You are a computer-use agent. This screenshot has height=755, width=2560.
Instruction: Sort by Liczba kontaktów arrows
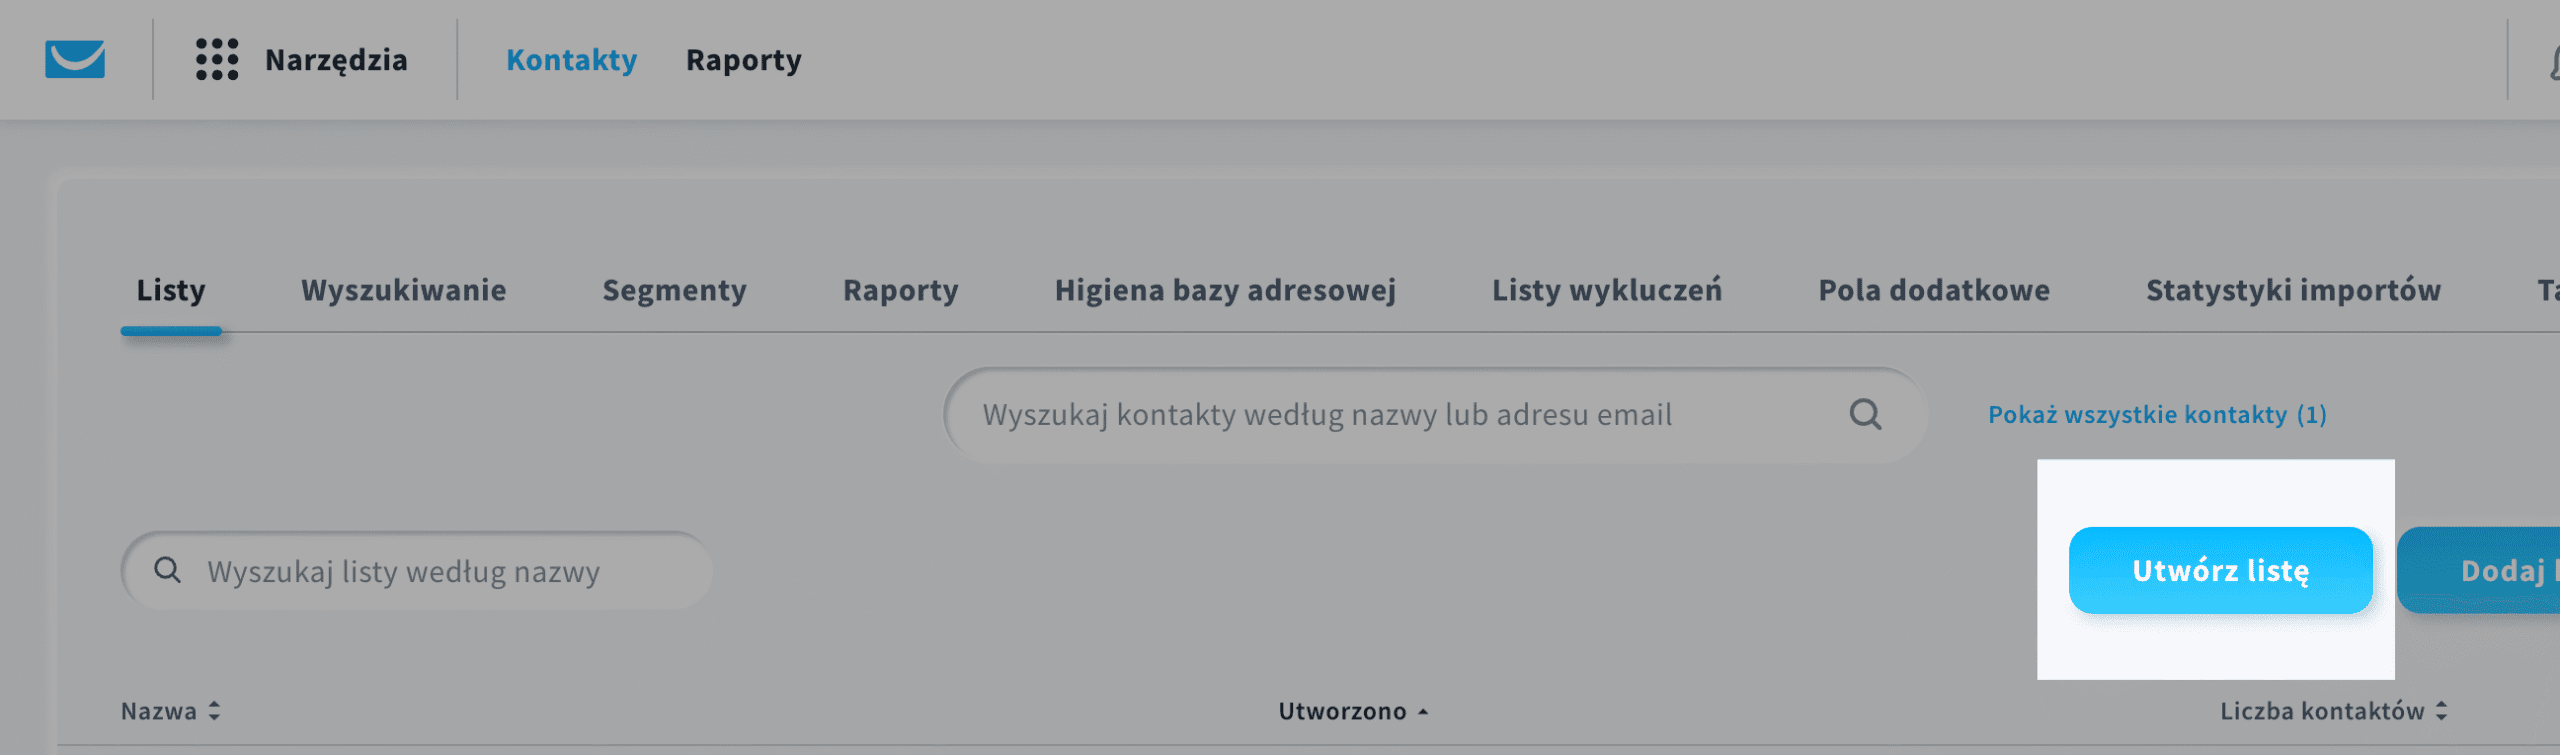2441,711
